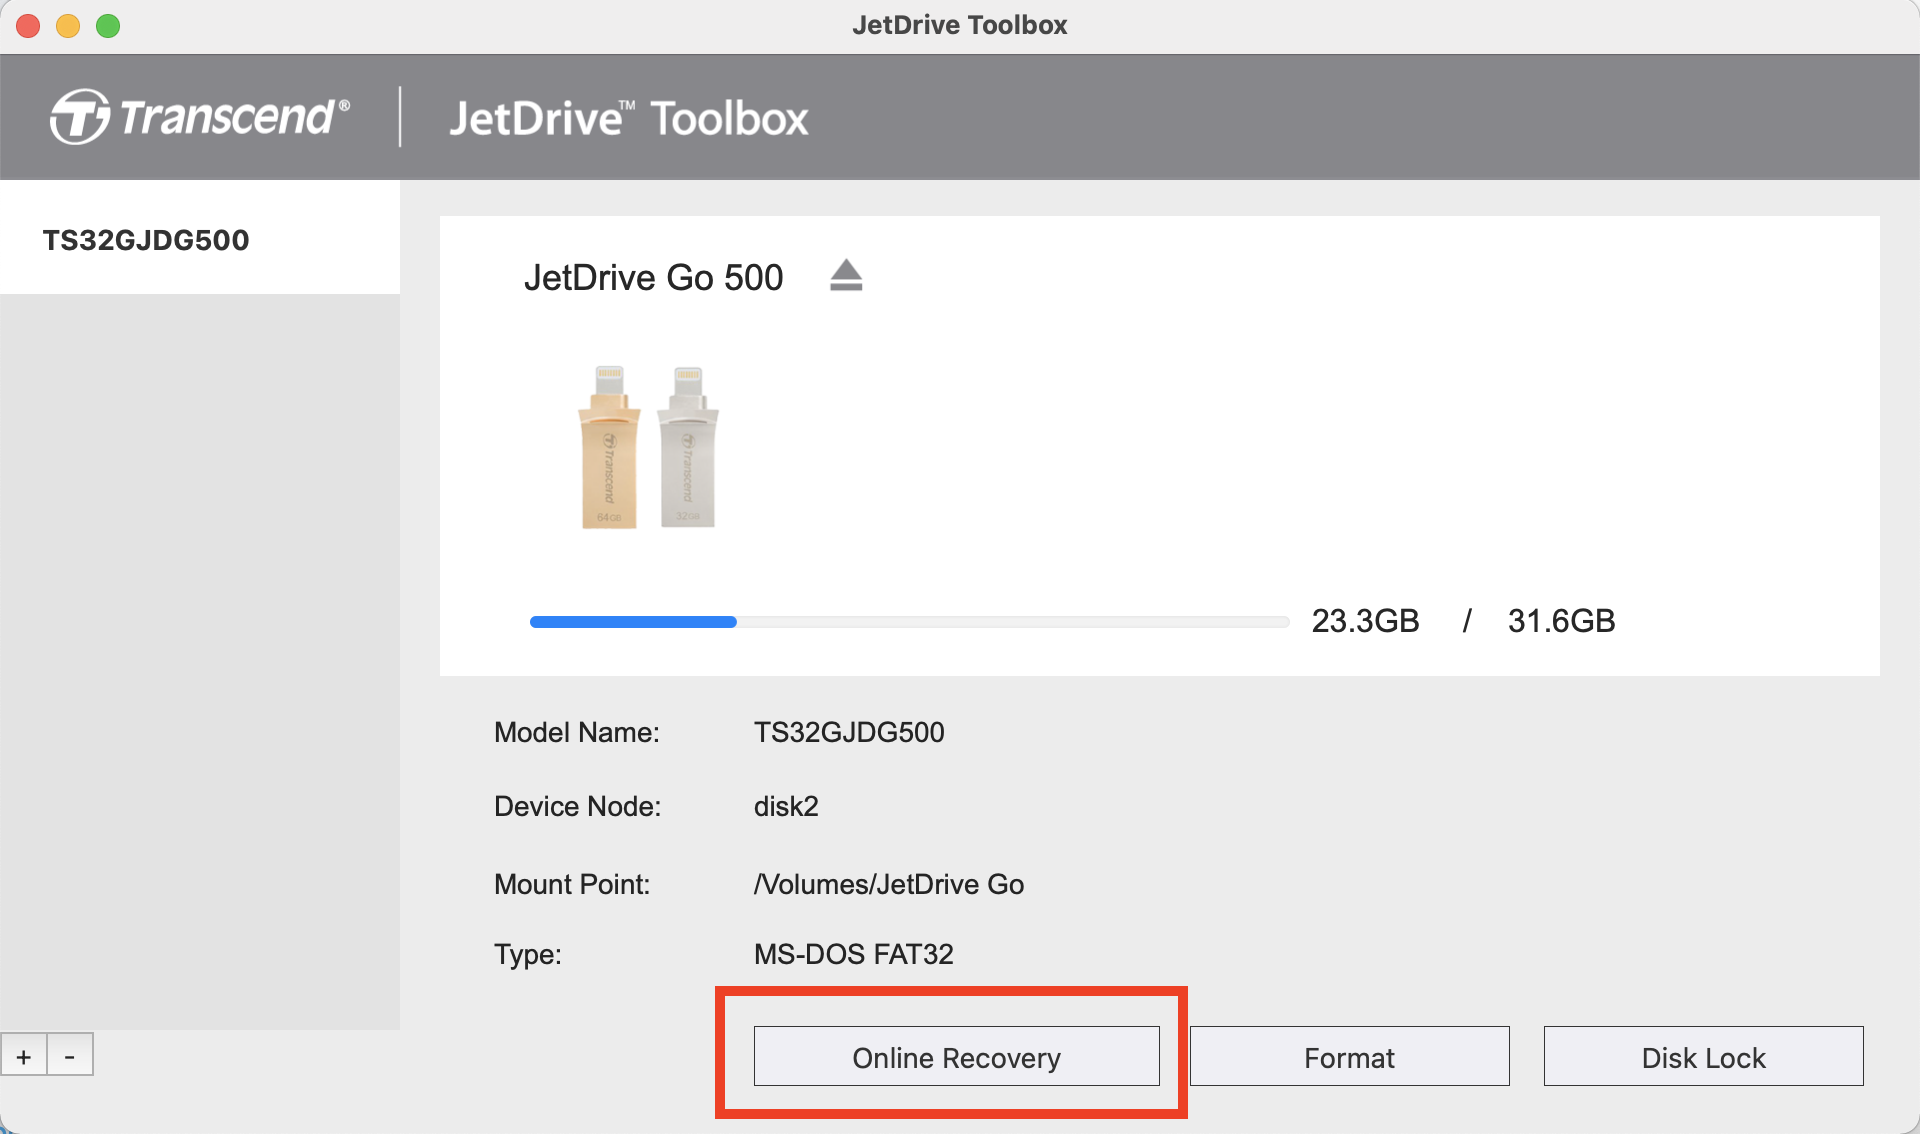Image resolution: width=1920 pixels, height=1134 pixels.
Task: Click the 23.3GB used value
Action: [x=1365, y=621]
